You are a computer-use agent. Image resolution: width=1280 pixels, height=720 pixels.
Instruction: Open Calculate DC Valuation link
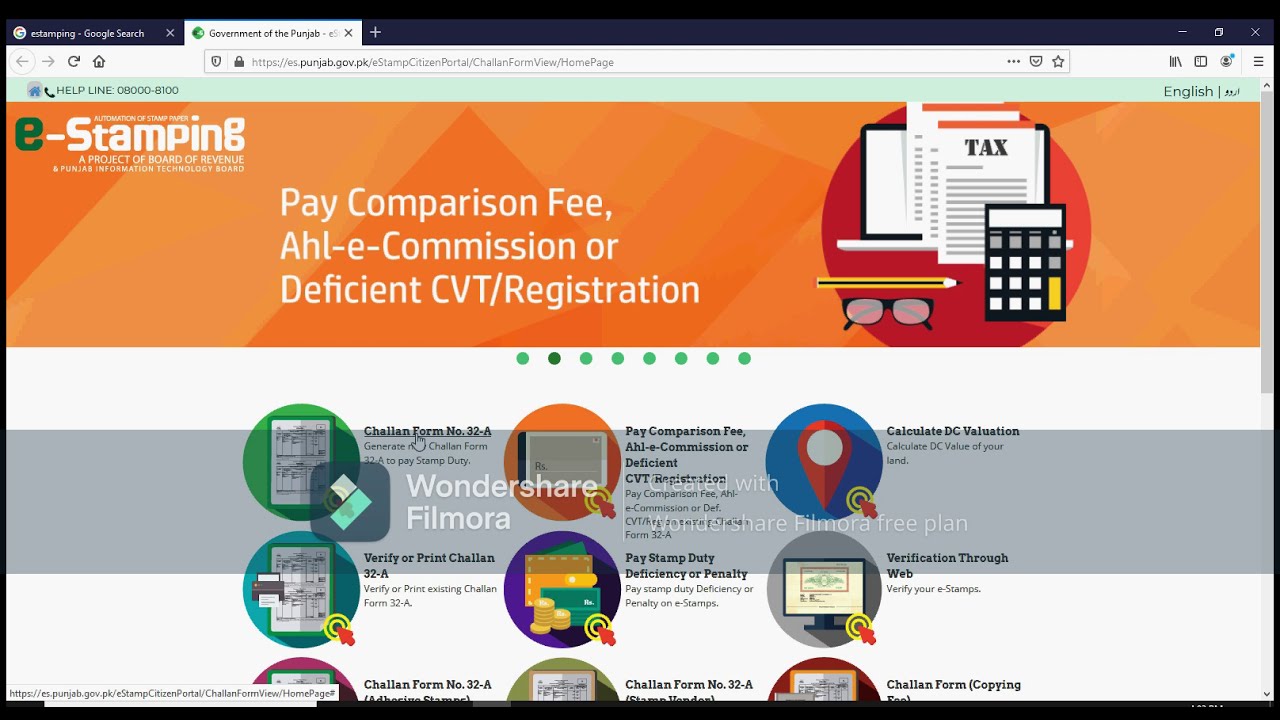(953, 431)
